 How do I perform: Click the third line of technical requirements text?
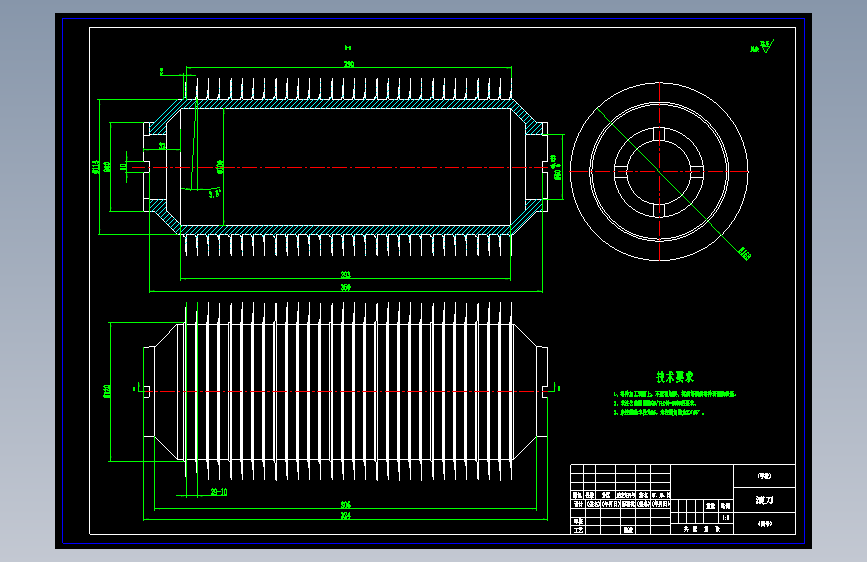pyautogui.click(x=659, y=413)
